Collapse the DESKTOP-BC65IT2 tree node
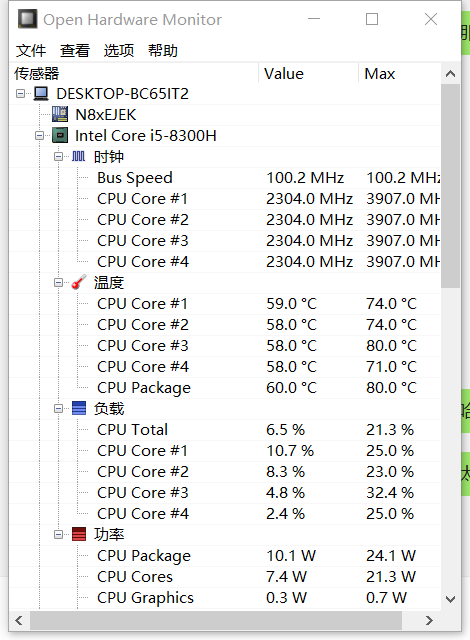Screen dimensions: 470x640 pyautogui.click(x=20, y=94)
